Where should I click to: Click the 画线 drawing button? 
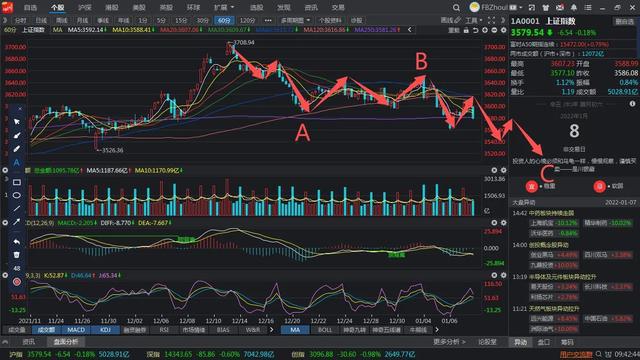point(451,20)
